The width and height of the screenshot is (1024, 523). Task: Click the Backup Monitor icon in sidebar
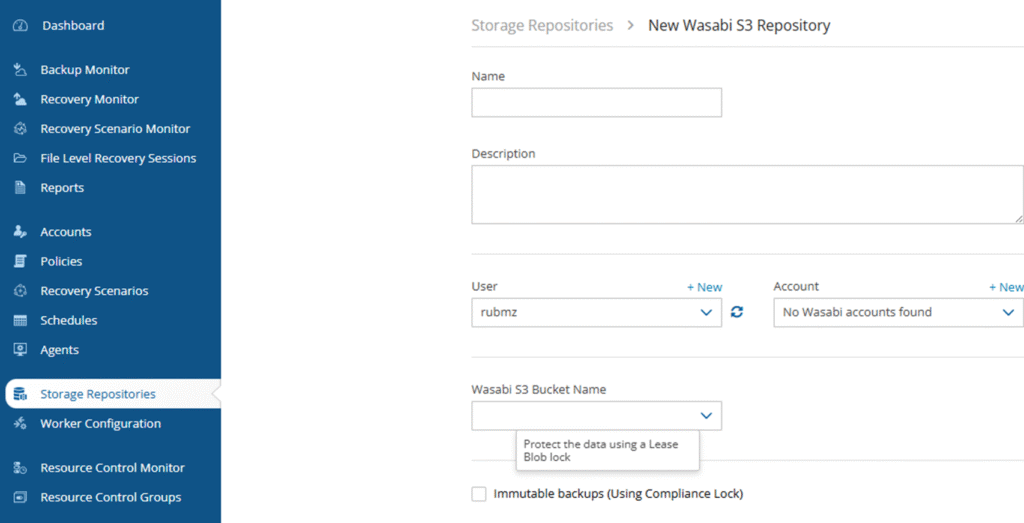click(20, 70)
